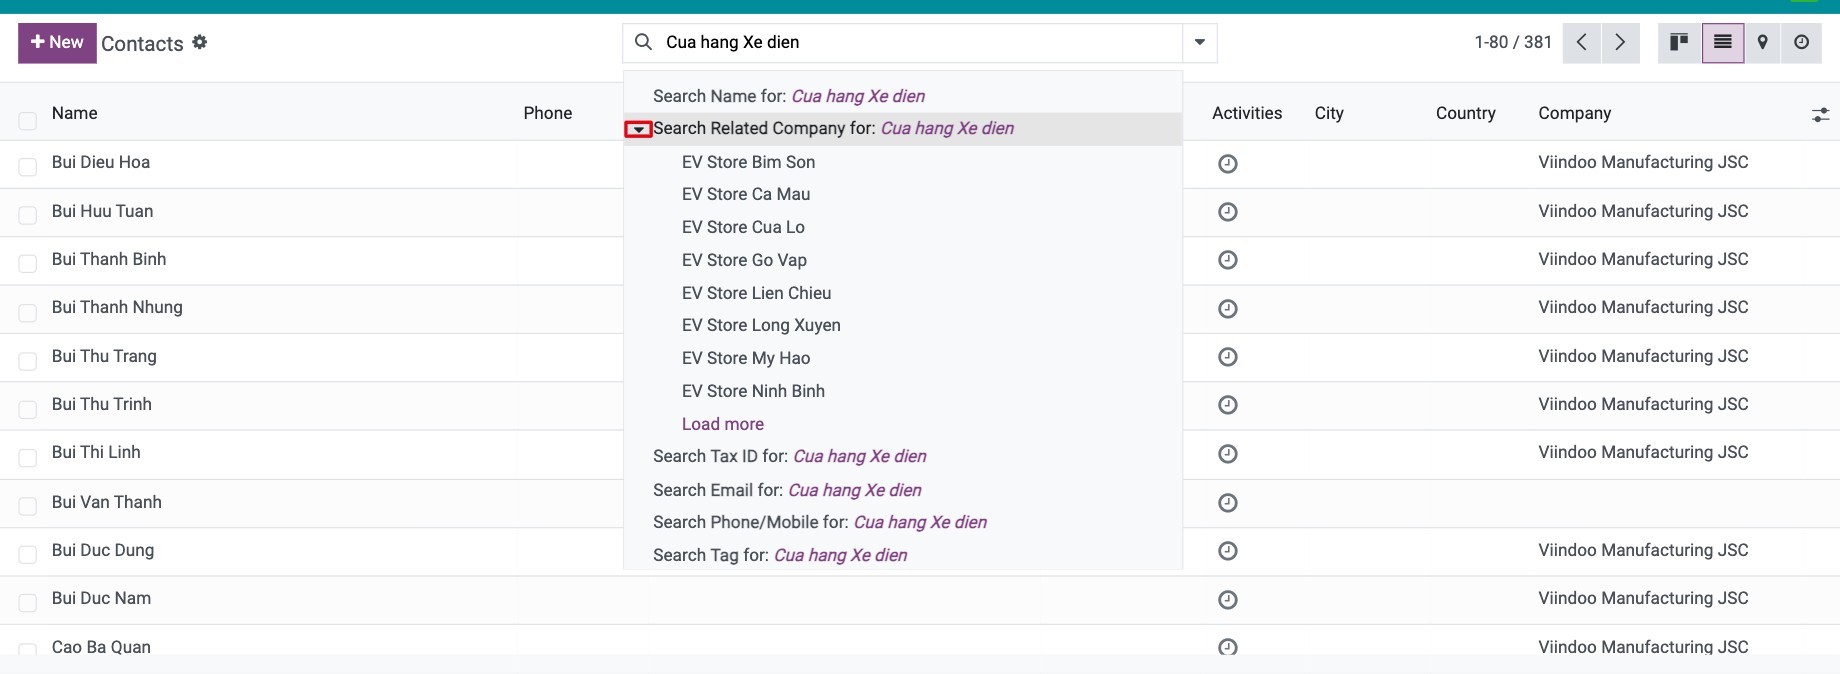Select the Bui Van Thanh row checkbox
Screen dimensions: 1840x674
click(28, 506)
